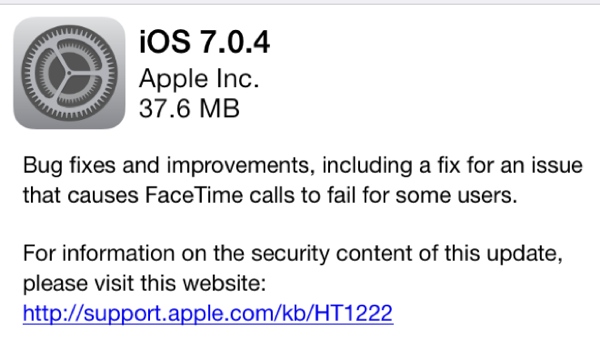The image size is (600, 360).
Task: Tap the center hub of the gear icon
Action: click(69, 73)
